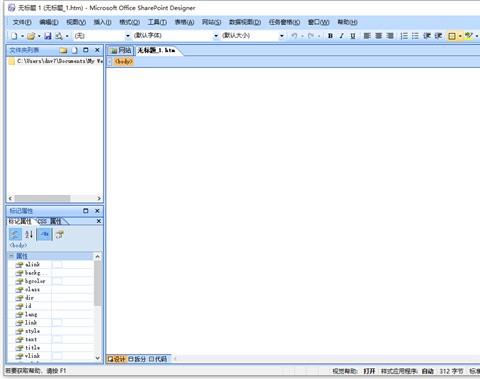Align text right
The height and width of the screenshot is (379, 480).
pyautogui.click(x=390, y=36)
